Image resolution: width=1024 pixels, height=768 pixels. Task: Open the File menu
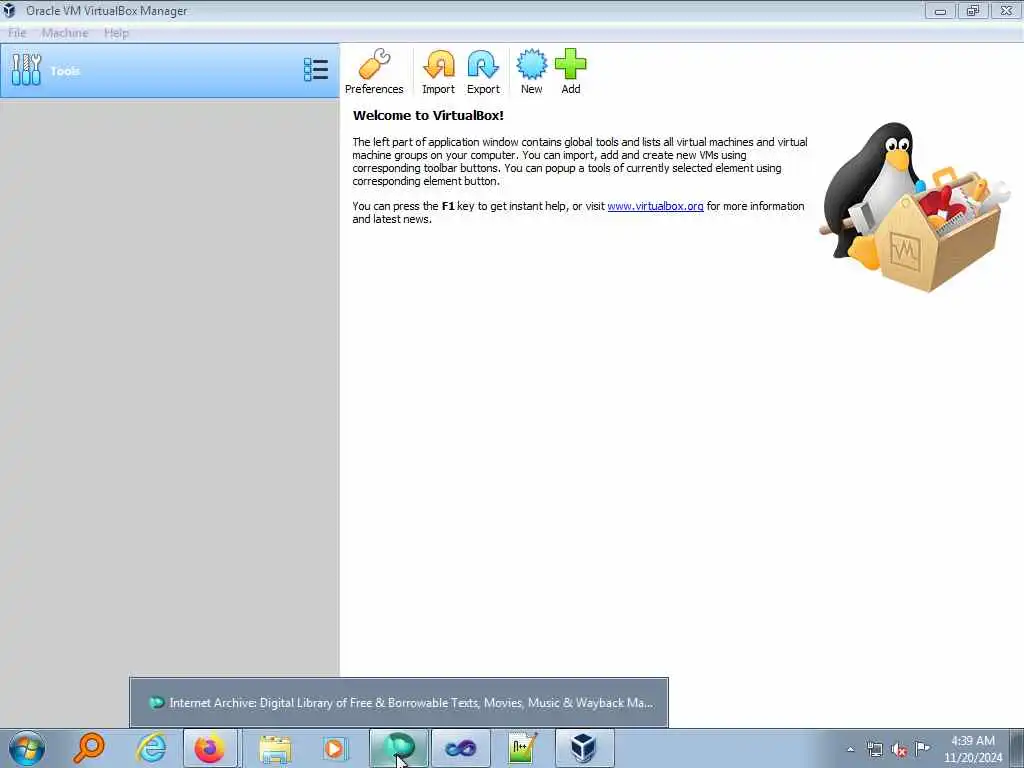tap(18, 33)
